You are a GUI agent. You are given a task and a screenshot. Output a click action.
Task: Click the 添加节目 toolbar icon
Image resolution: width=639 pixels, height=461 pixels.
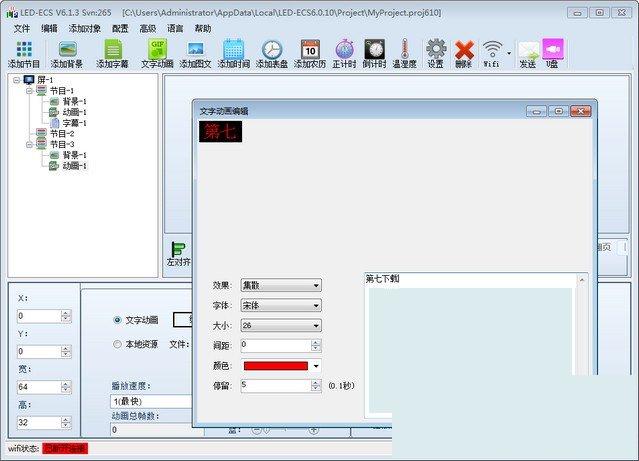(24, 50)
